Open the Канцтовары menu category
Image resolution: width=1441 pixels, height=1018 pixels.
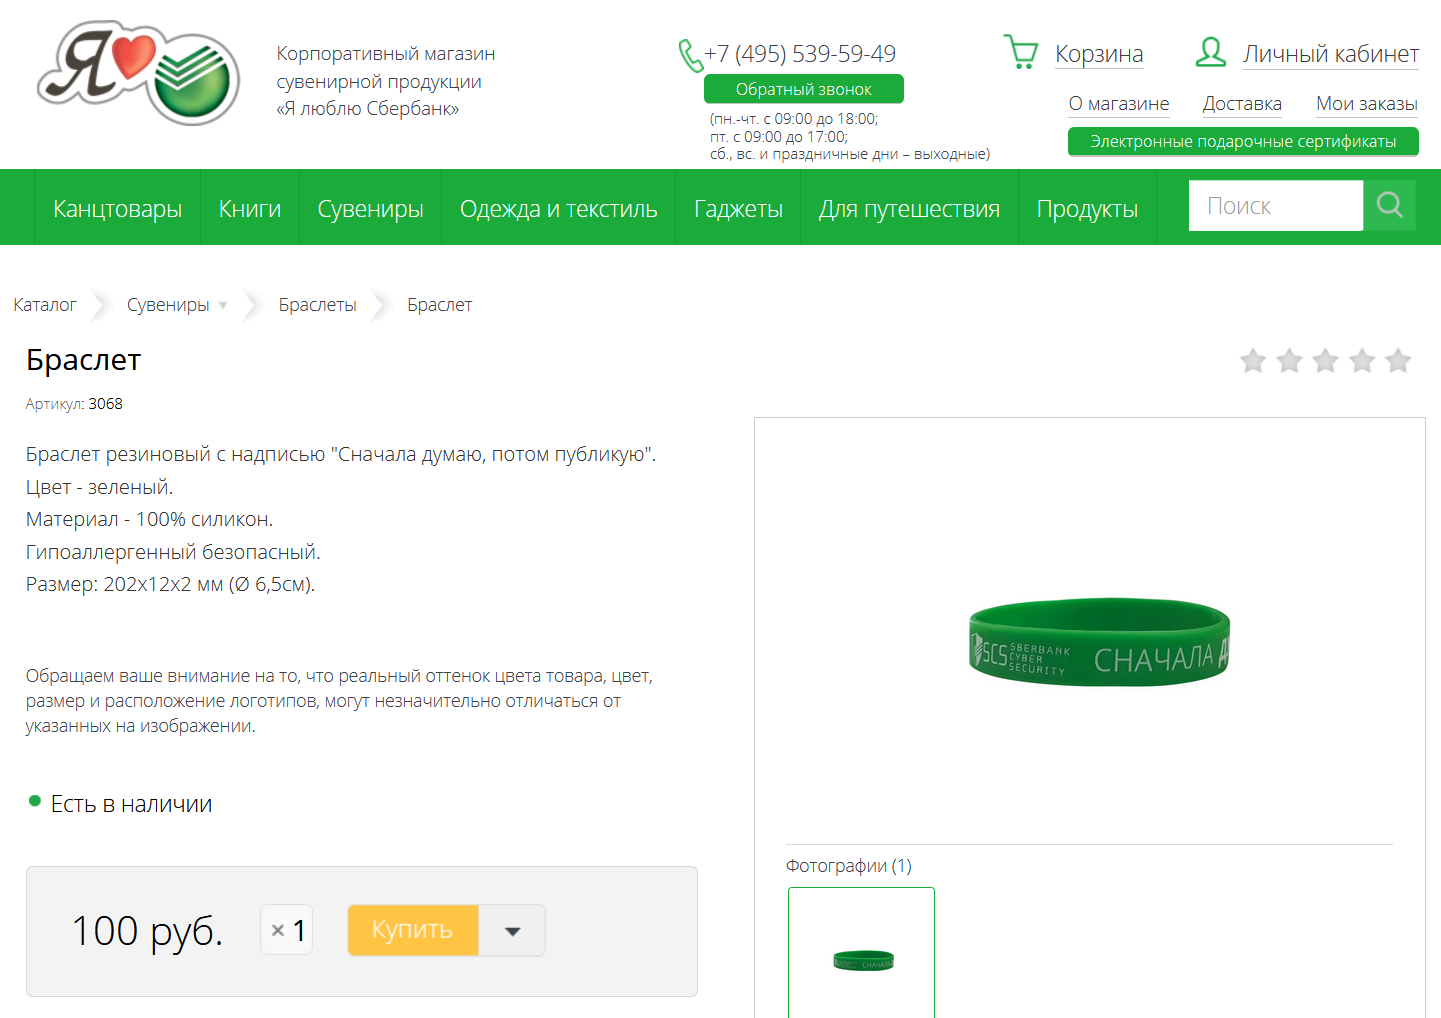click(117, 208)
